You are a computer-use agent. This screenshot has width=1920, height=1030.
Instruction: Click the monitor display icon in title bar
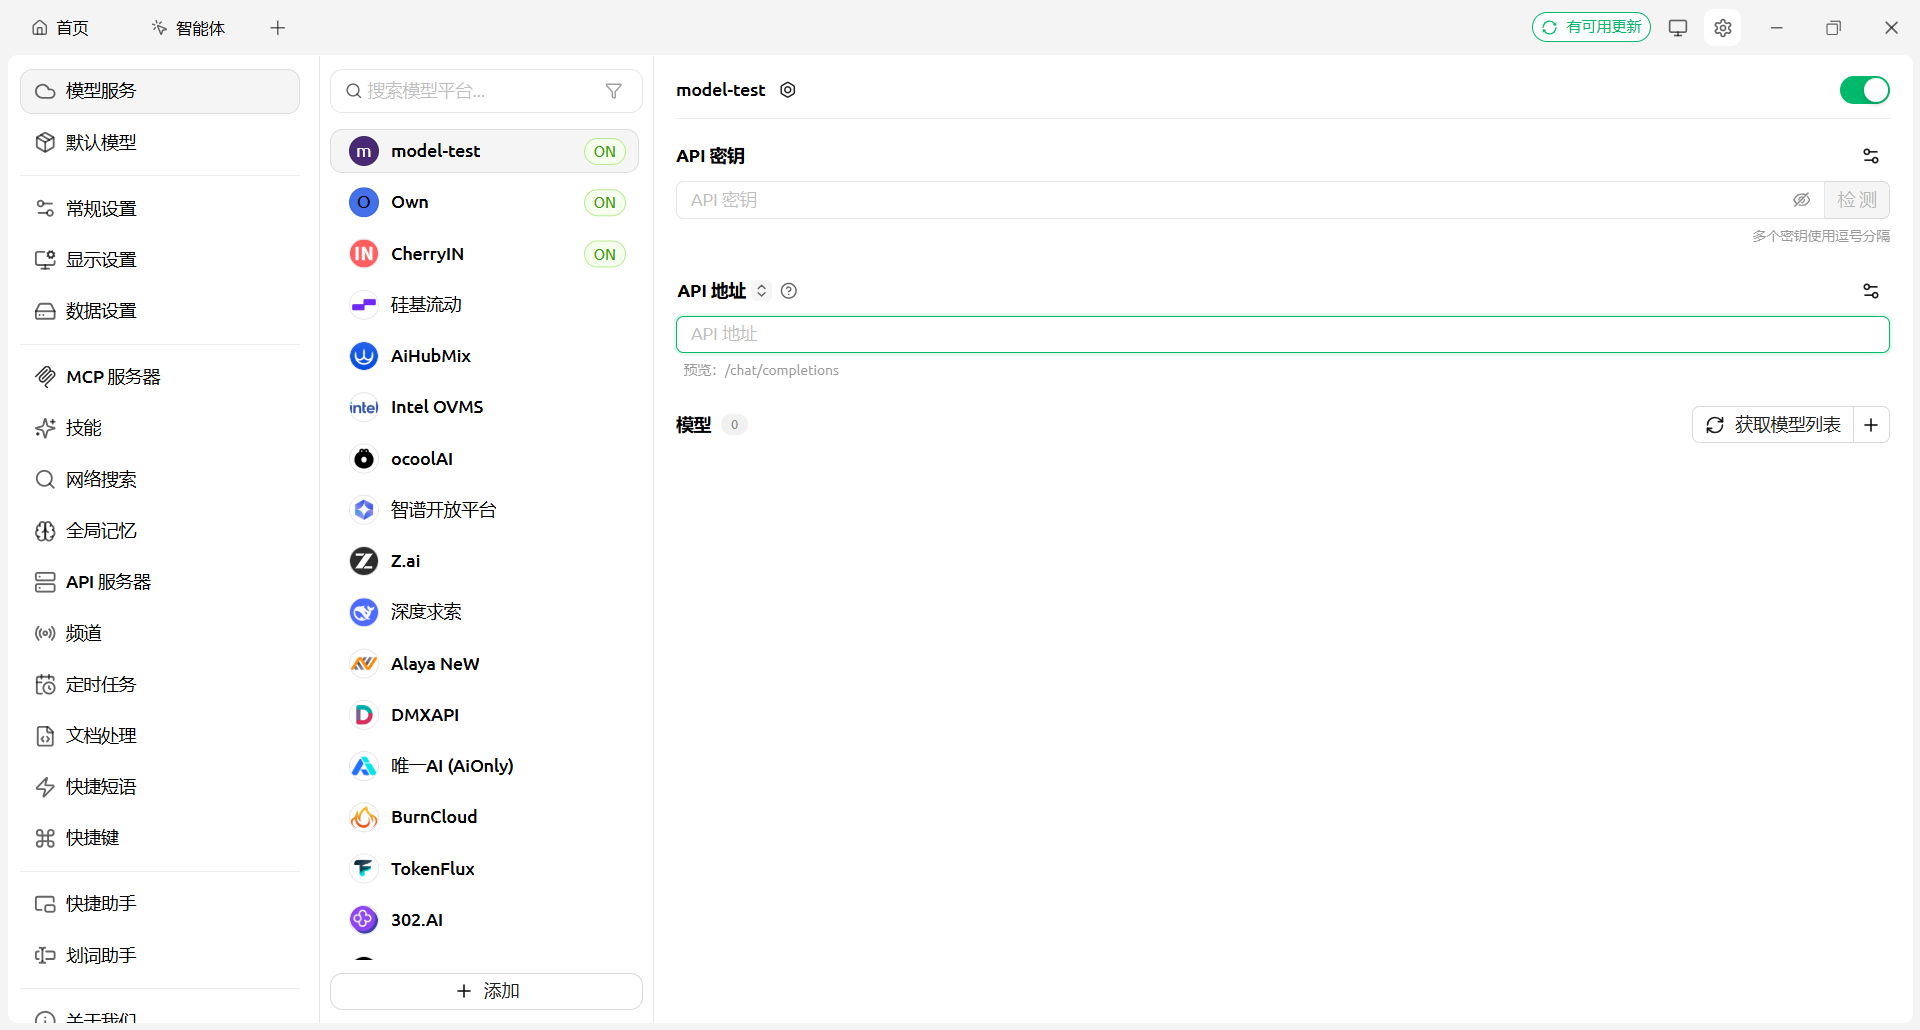[x=1678, y=28]
